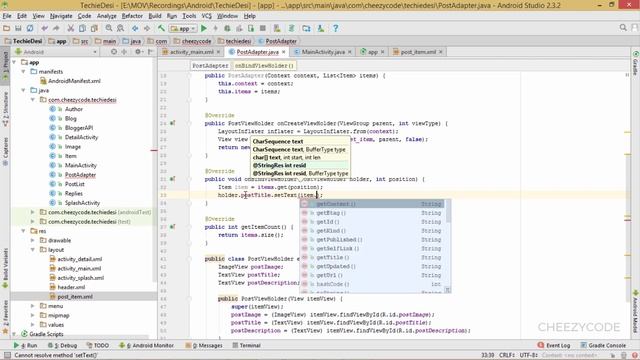Expand the mipmap folder
The image size is (640, 360).
tap(33, 316)
